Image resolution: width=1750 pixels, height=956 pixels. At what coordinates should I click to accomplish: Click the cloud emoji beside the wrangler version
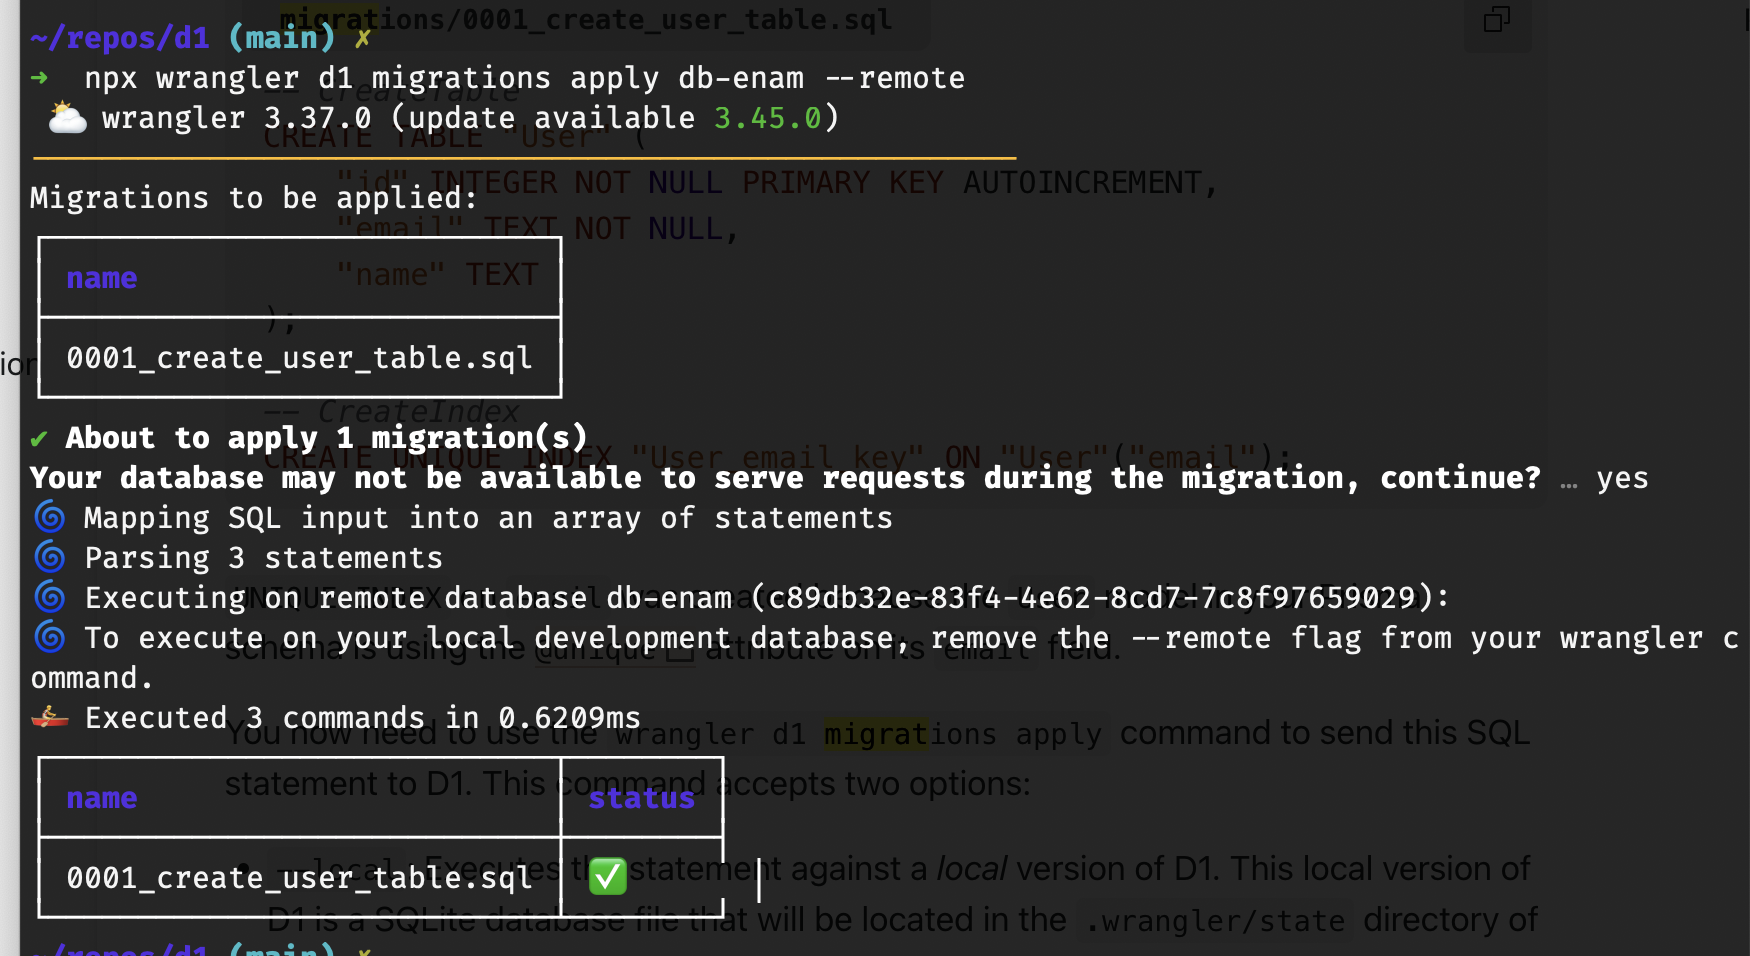click(x=67, y=118)
